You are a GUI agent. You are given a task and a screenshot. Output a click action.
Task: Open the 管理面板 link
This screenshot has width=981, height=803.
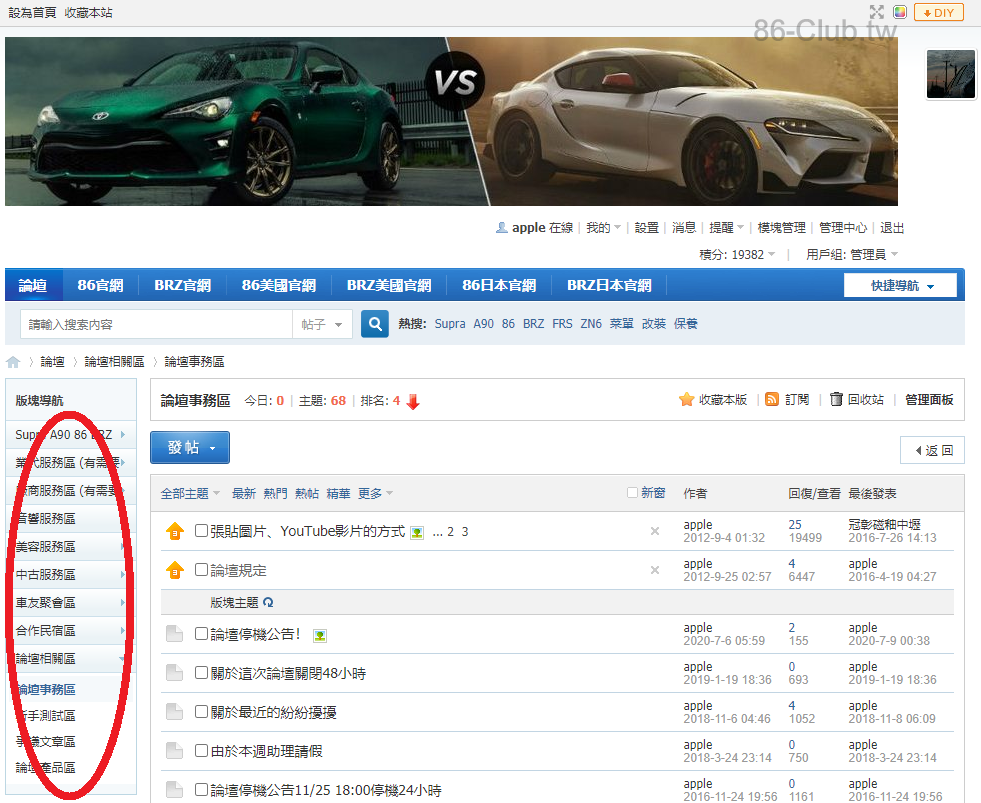click(x=929, y=399)
